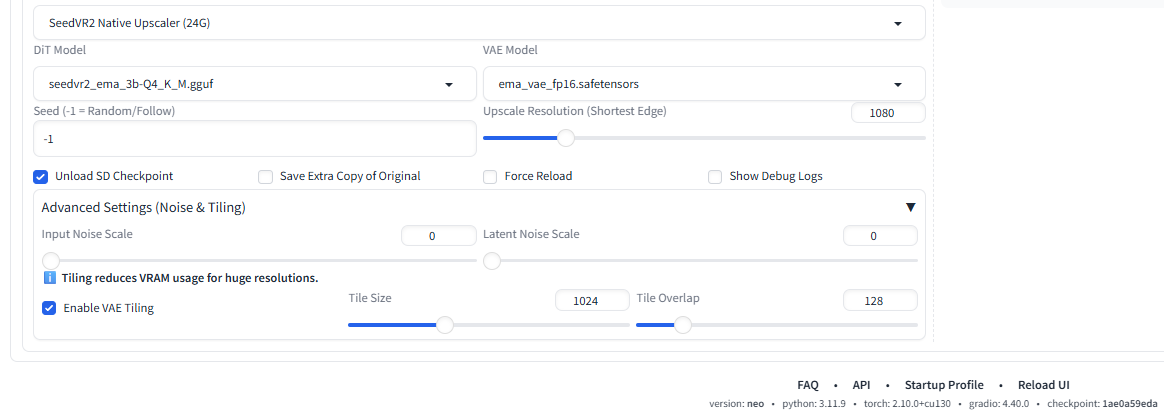Open the API link in footer
1164x418 pixels.
(861, 385)
